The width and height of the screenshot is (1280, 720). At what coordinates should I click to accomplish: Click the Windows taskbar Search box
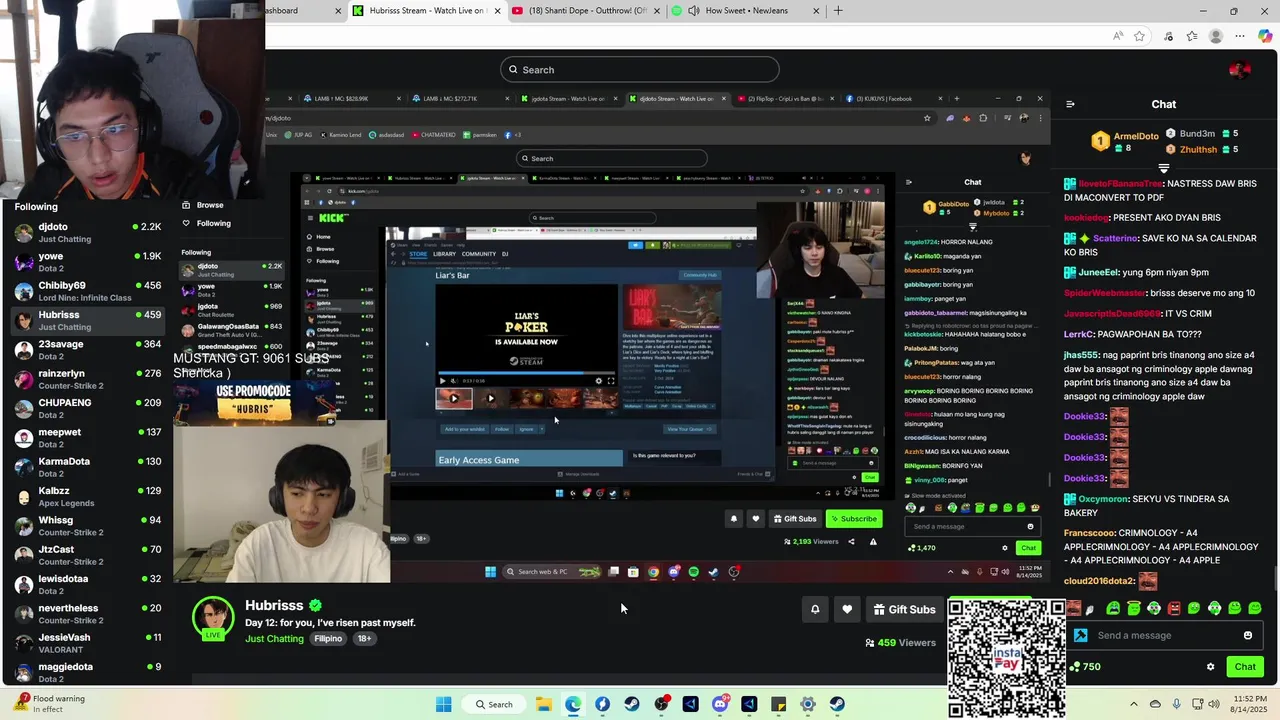pos(494,704)
